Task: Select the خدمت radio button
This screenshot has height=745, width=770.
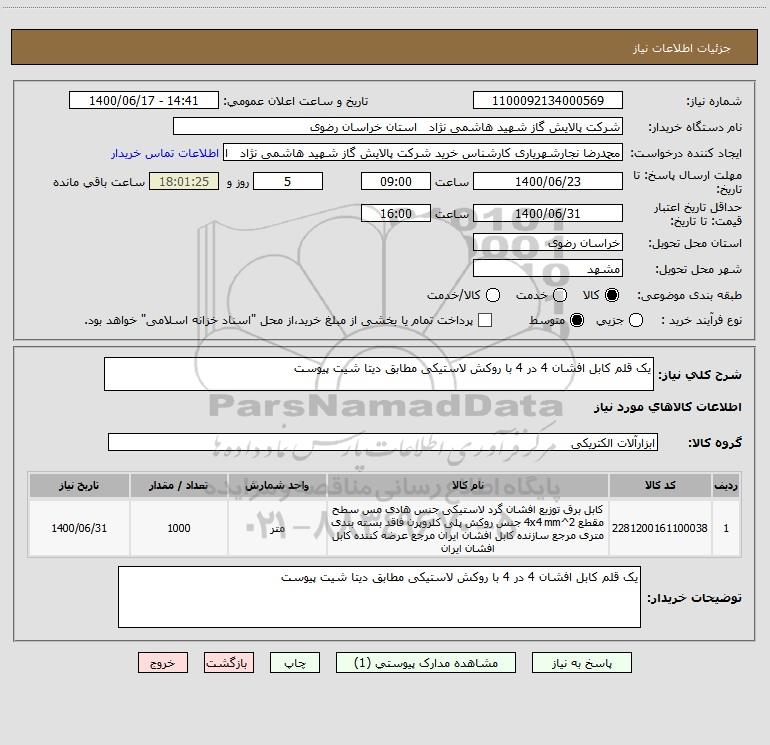Action: point(560,295)
